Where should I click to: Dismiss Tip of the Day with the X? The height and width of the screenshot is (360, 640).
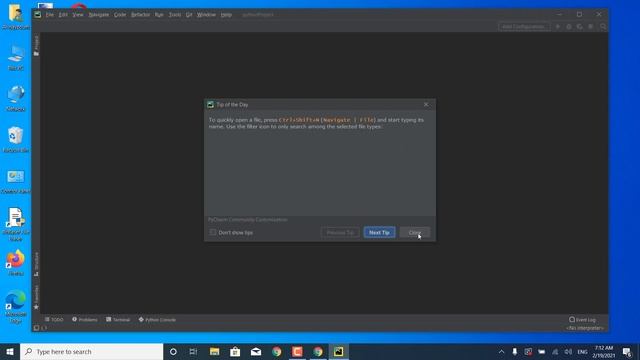pos(426,104)
